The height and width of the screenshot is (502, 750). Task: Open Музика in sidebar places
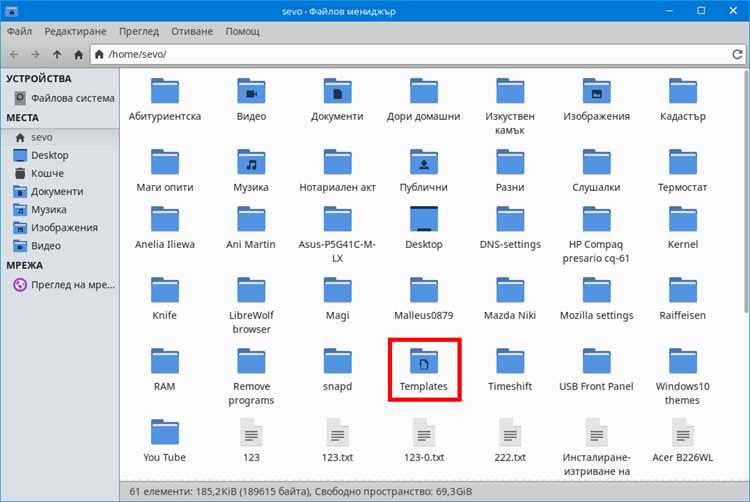pos(60,210)
